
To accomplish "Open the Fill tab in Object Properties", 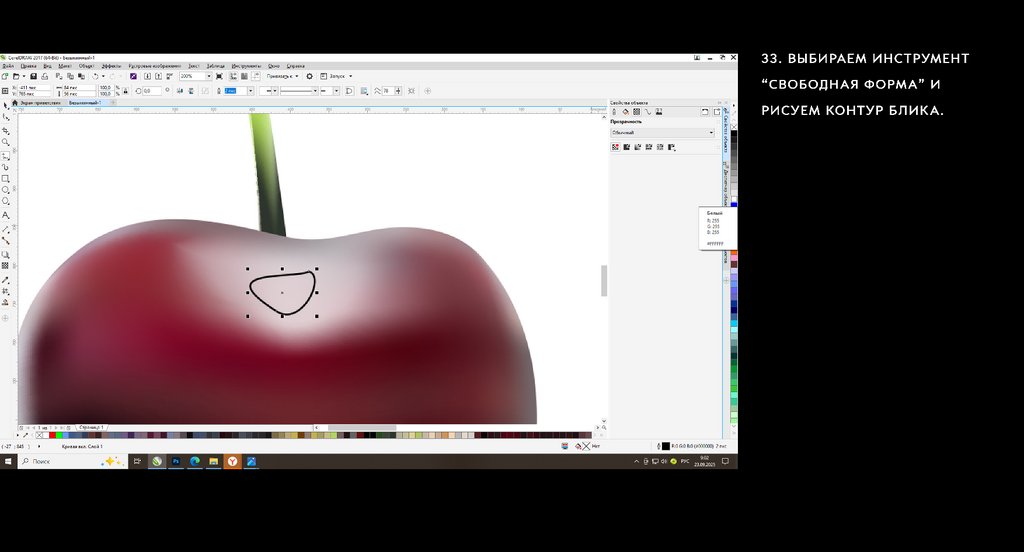I will [x=625, y=112].
